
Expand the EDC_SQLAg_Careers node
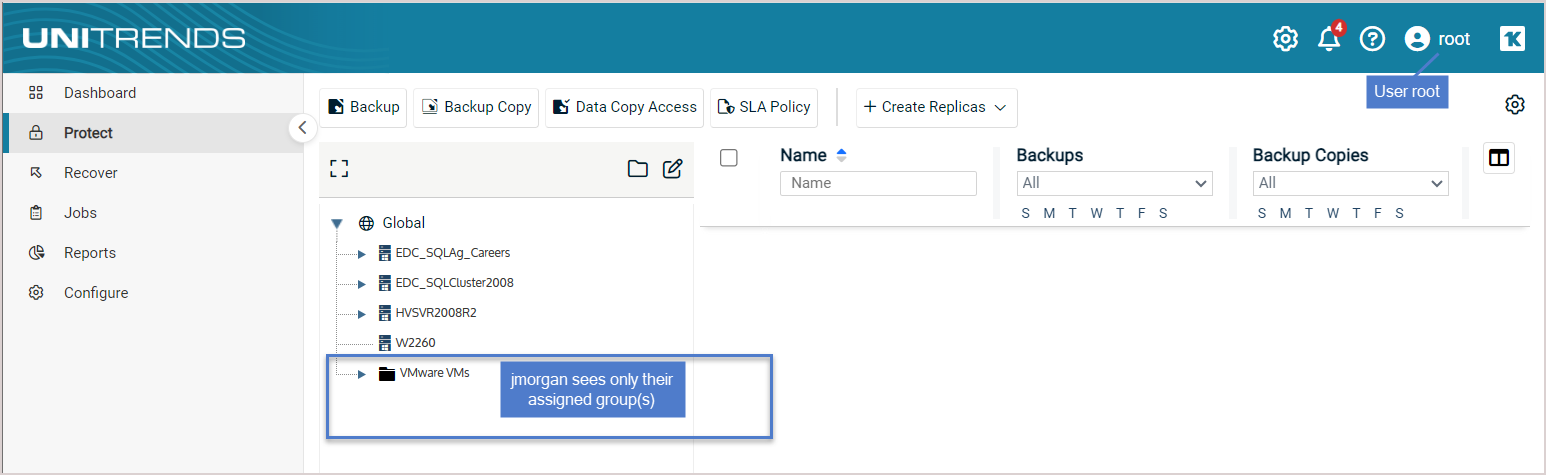coord(362,254)
